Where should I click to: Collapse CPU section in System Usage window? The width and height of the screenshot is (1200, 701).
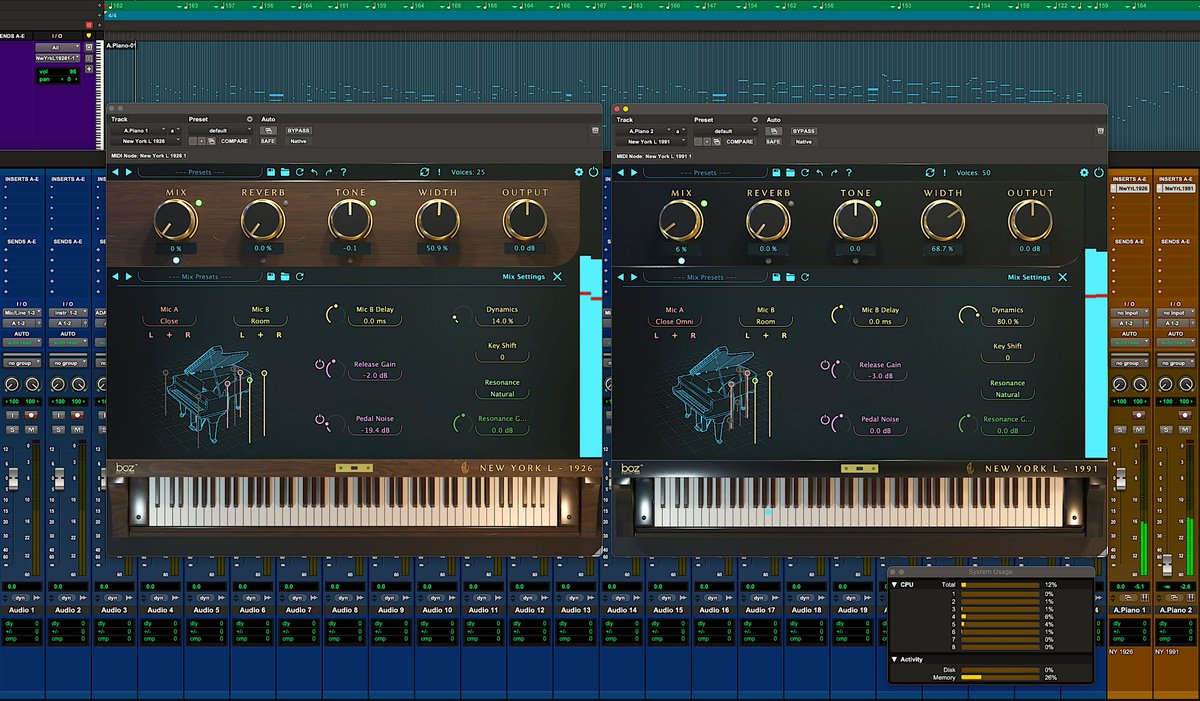tap(895, 584)
